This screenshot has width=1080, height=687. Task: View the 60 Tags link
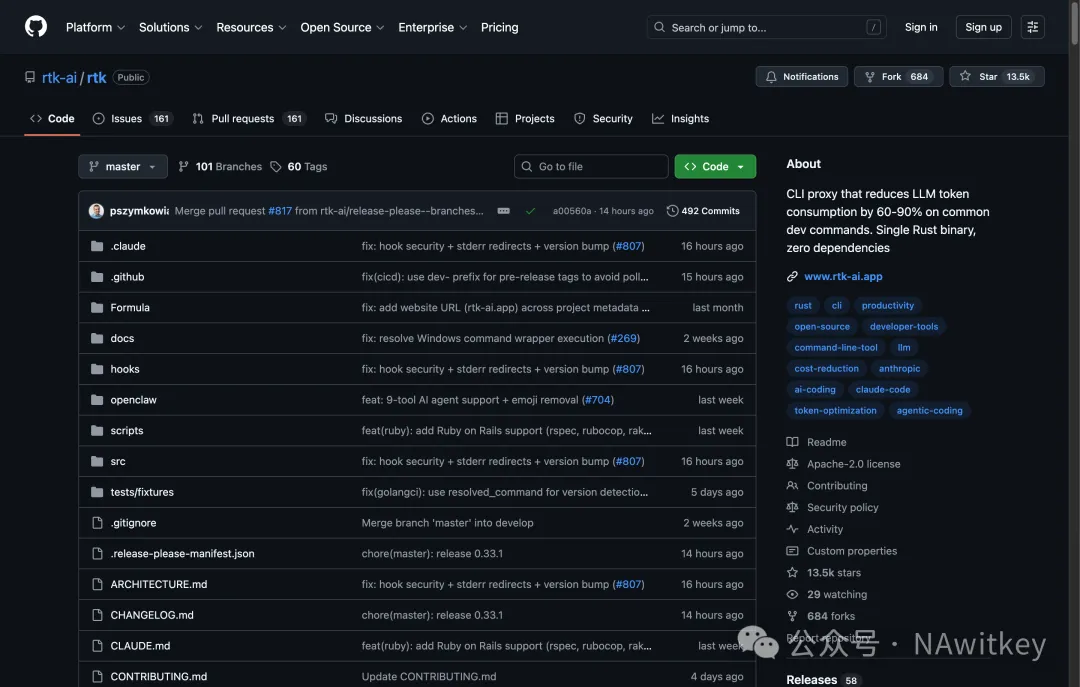coord(299,167)
